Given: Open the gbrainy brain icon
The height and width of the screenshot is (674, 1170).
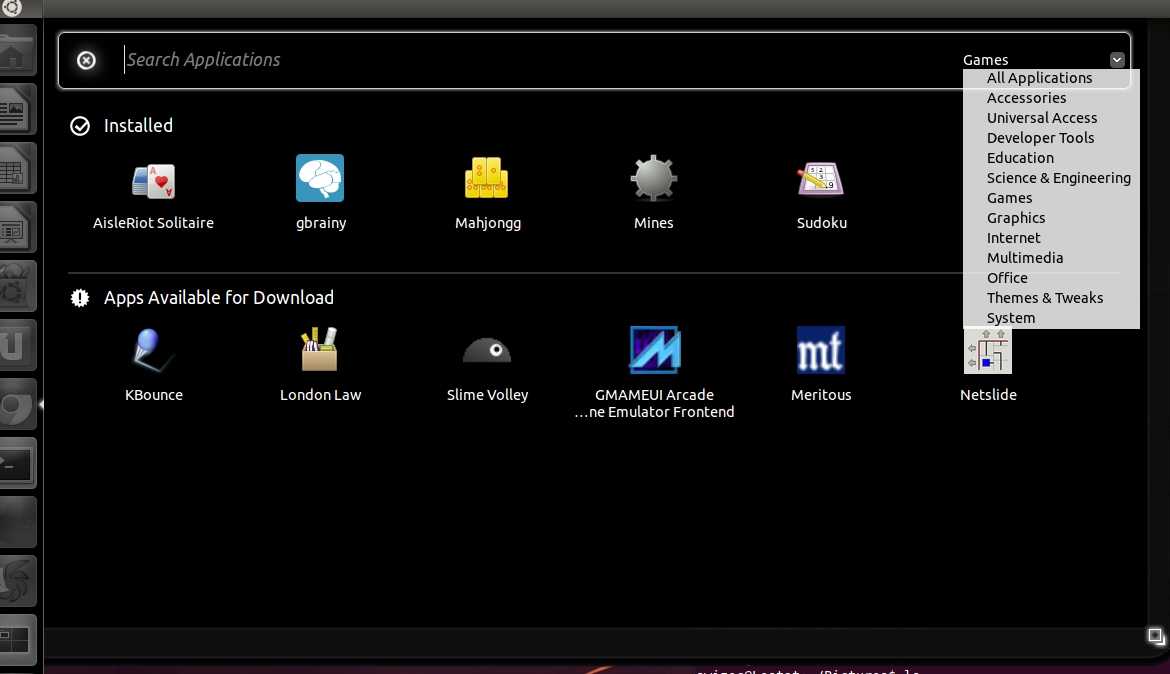Looking at the screenshot, I should pos(320,179).
